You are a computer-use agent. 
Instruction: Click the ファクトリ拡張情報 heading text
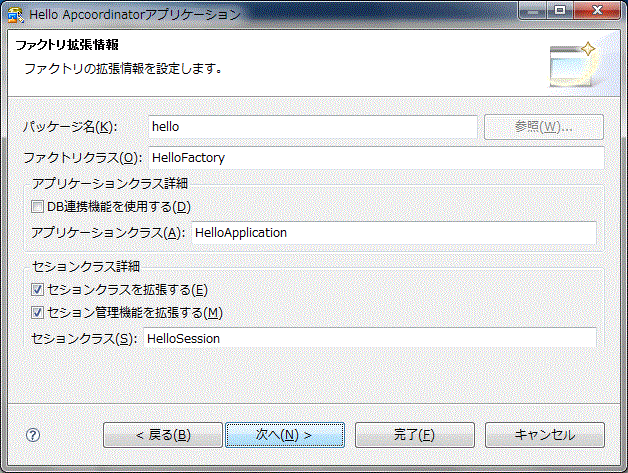[x=67, y=44]
